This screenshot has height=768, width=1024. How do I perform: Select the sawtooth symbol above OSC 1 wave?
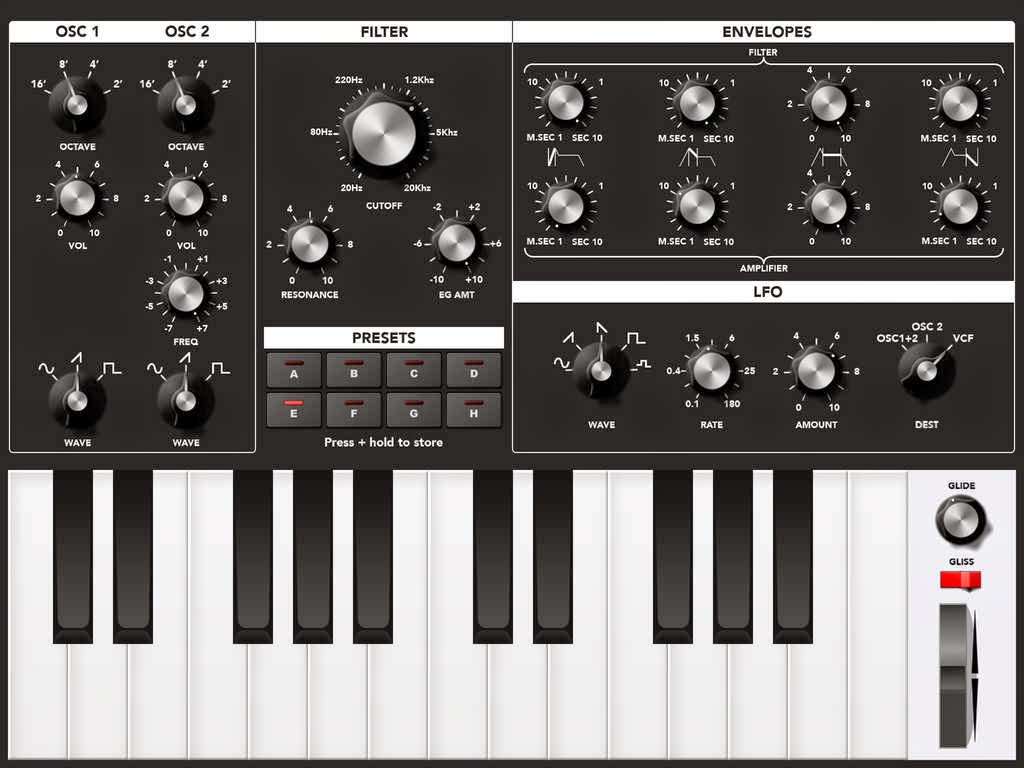(x=77, y=357)
